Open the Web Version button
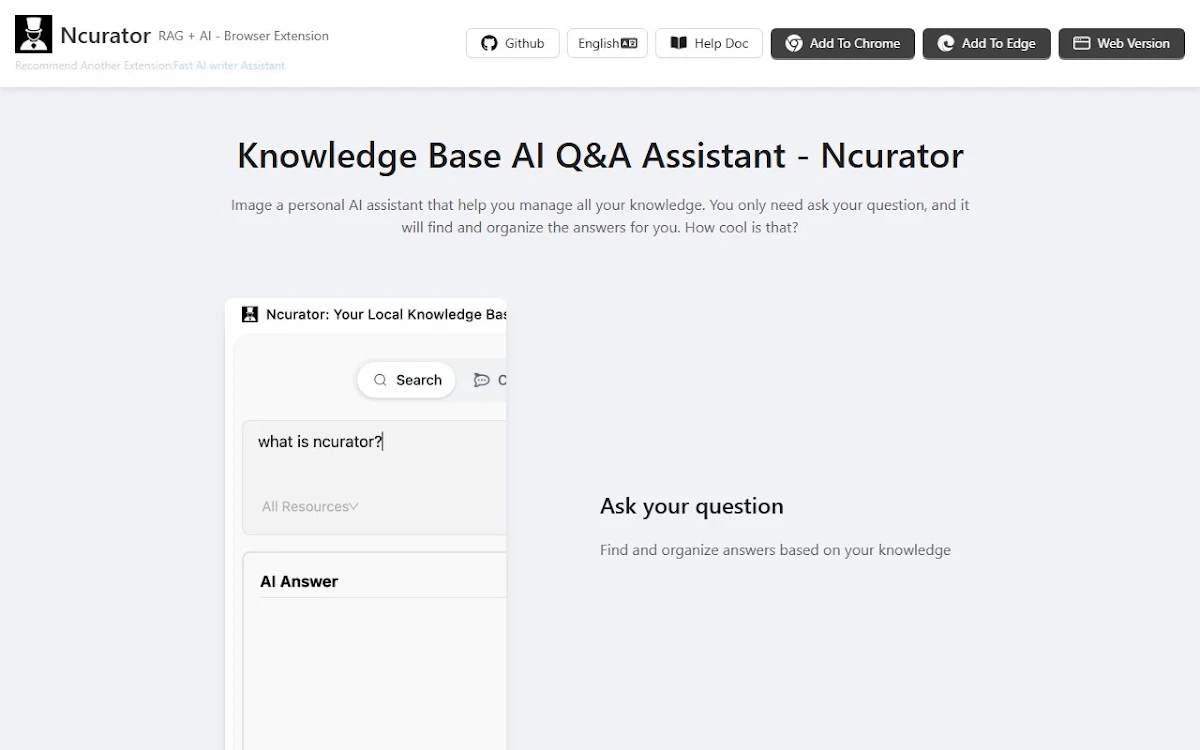 tap(1122, 43)
